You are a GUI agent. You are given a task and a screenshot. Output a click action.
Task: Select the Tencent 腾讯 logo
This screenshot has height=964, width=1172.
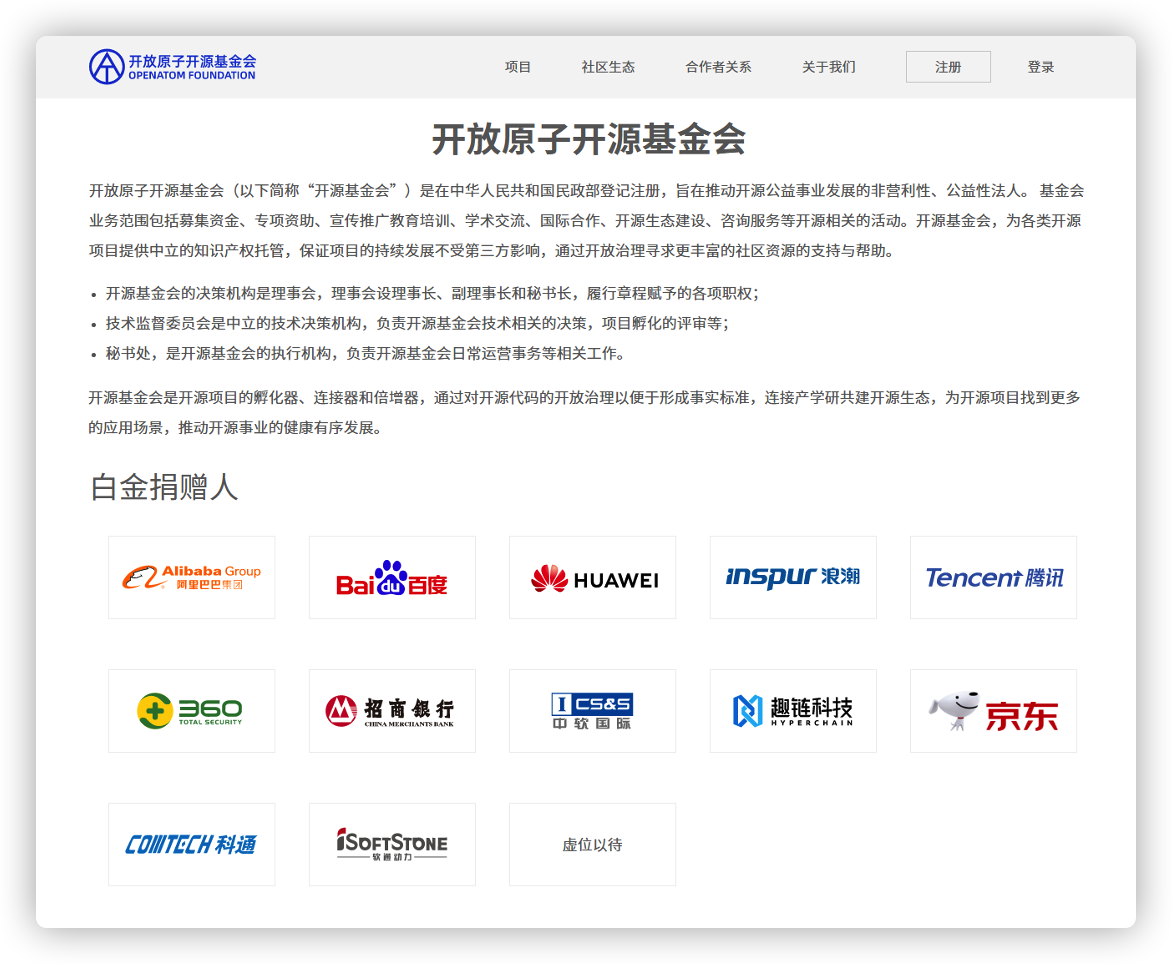click(x=992, y=577)
